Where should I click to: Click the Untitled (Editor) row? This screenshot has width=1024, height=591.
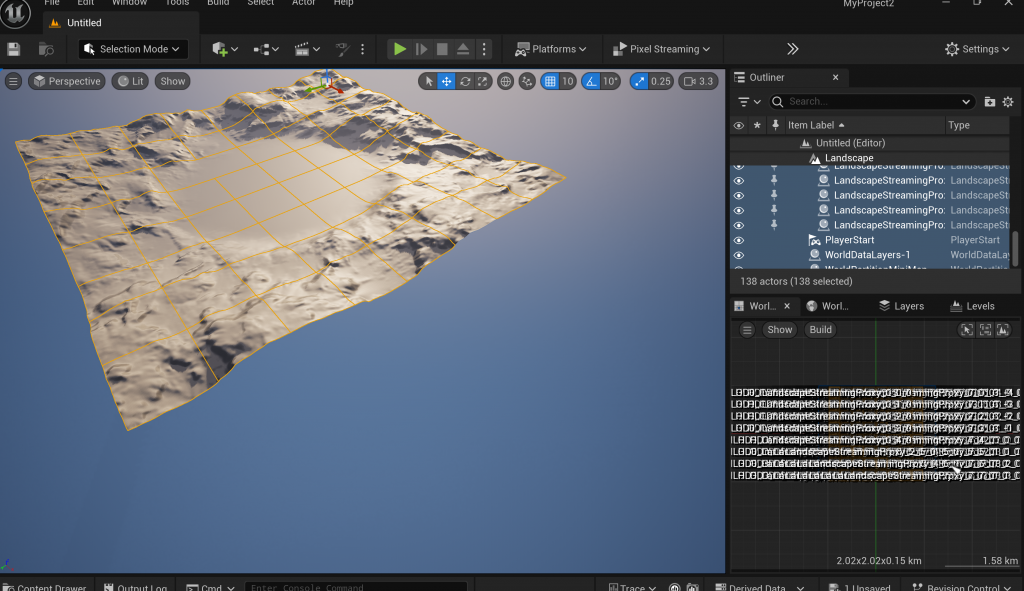[870, 142]
